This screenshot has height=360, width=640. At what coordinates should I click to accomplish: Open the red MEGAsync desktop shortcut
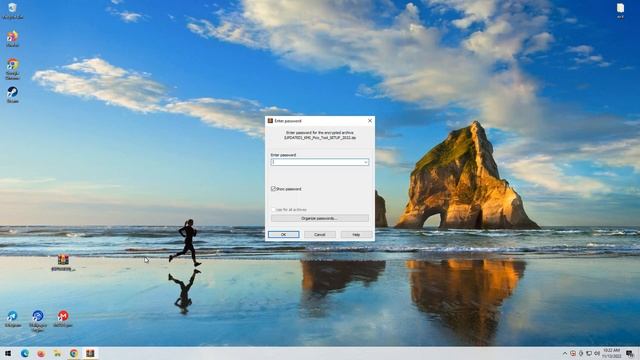pyautogui.click(x=63, y=318)
